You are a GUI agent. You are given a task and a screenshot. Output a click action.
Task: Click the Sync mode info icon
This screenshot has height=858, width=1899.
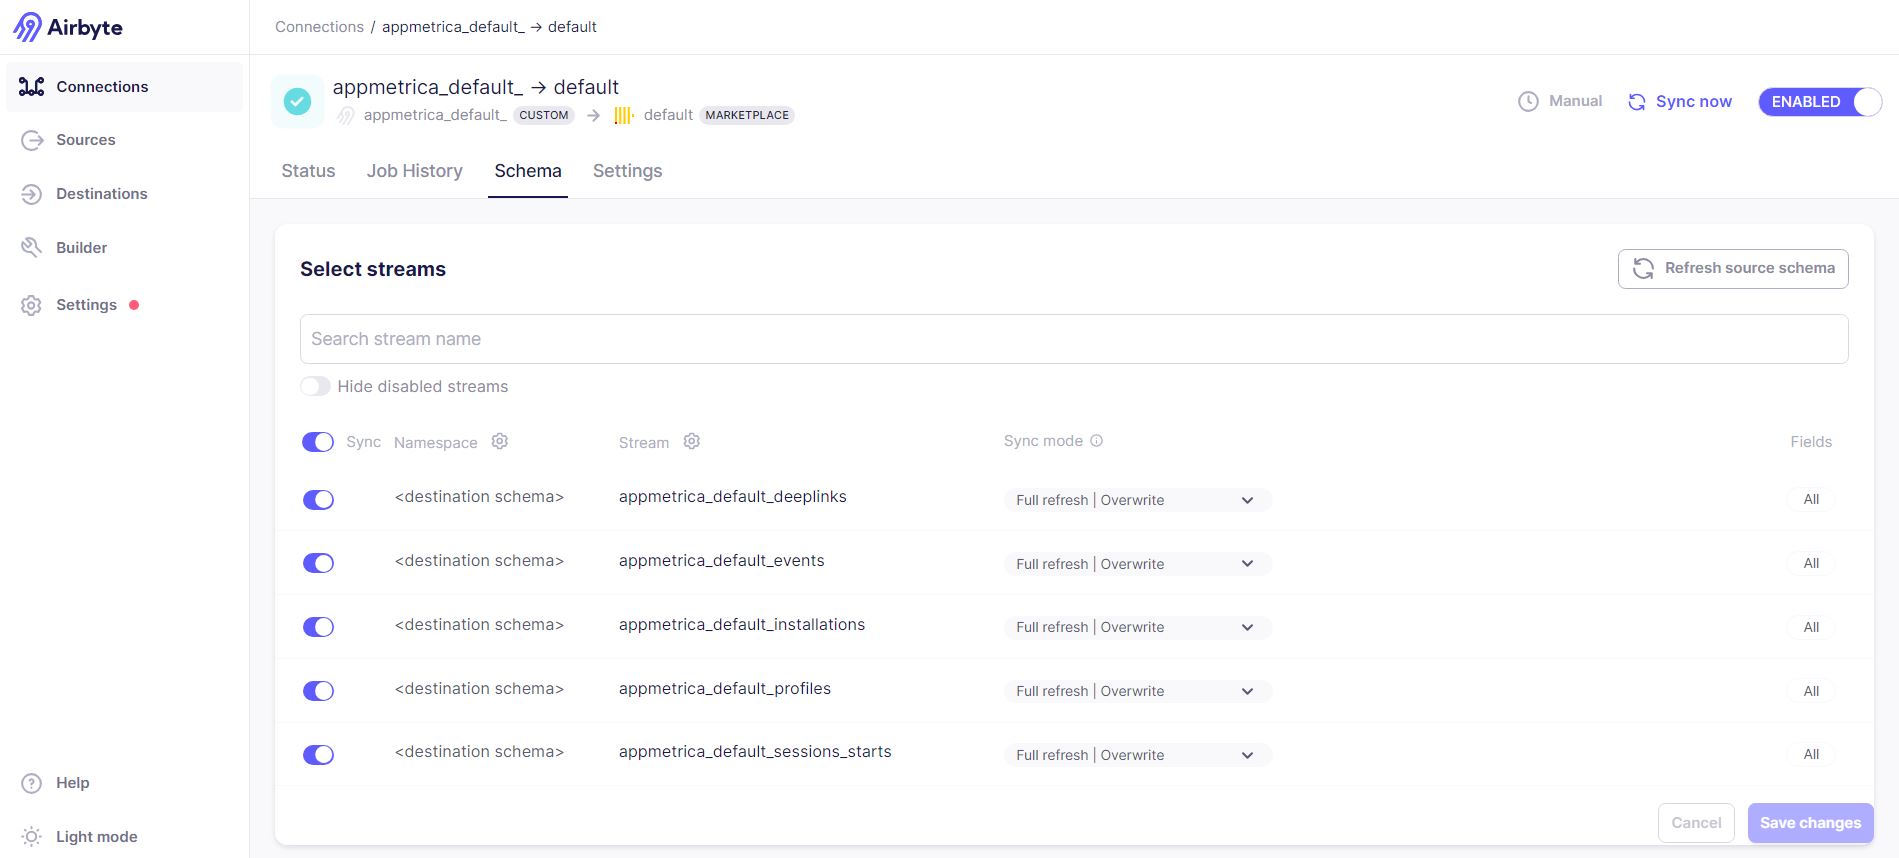(x=1097, y=441)
